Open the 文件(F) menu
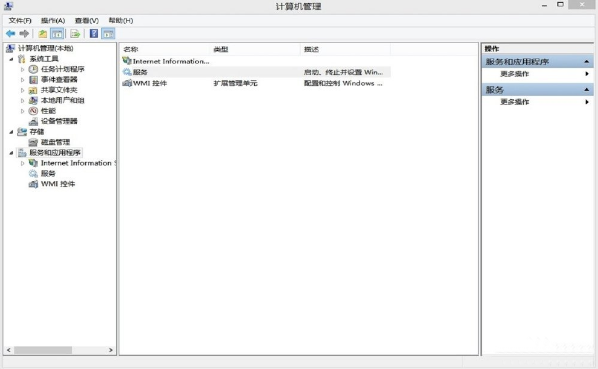 click(20, 21)
